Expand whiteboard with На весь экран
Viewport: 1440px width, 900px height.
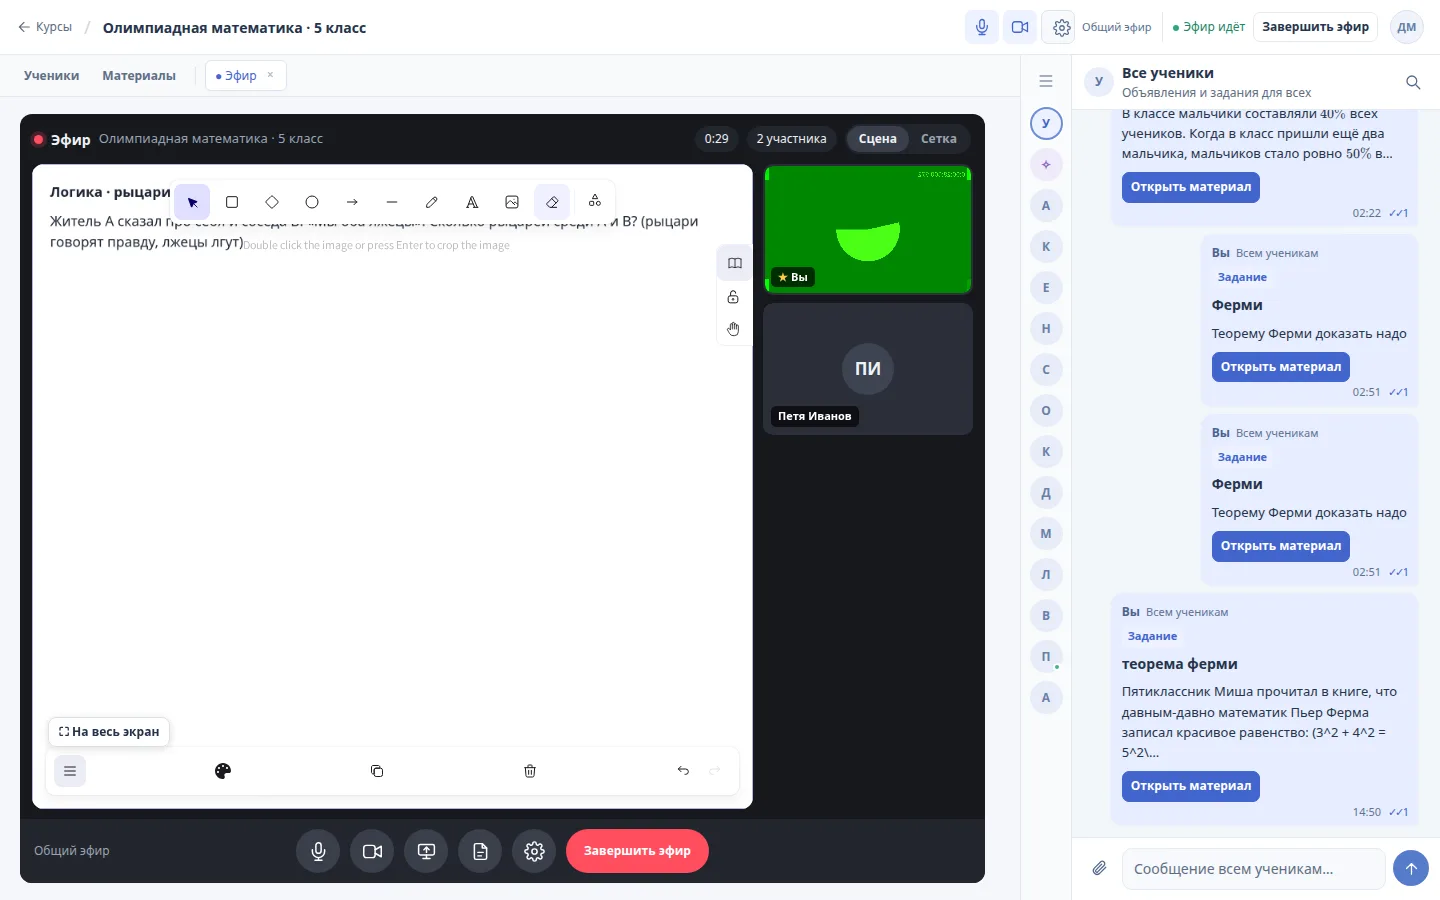pyautogui.click(x=109, y=732)
